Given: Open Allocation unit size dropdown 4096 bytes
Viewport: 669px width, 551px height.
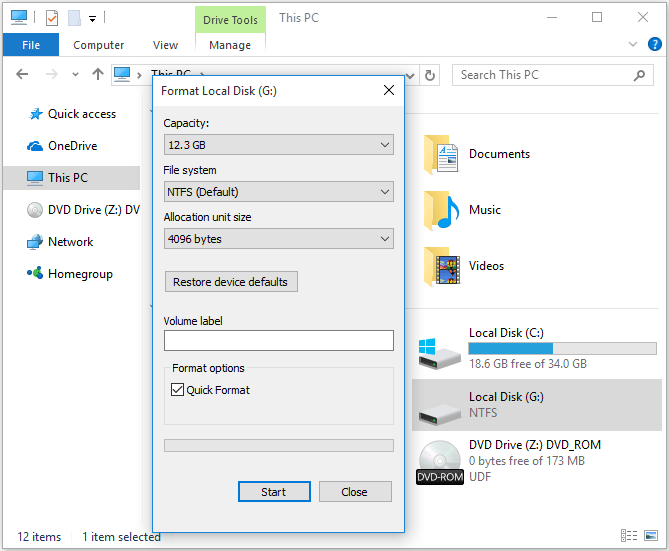Looking at the screenshot, I should [279, 239].
